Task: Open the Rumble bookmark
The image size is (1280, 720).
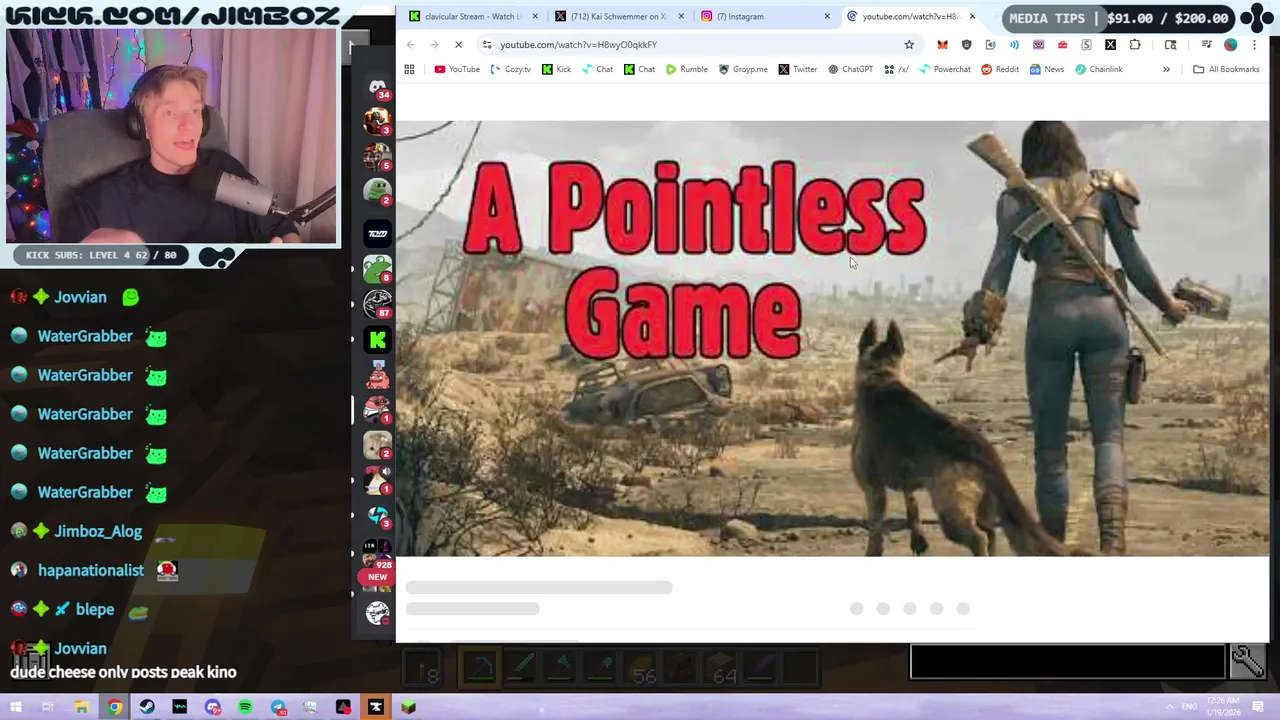Action: [x=686, y=69]
